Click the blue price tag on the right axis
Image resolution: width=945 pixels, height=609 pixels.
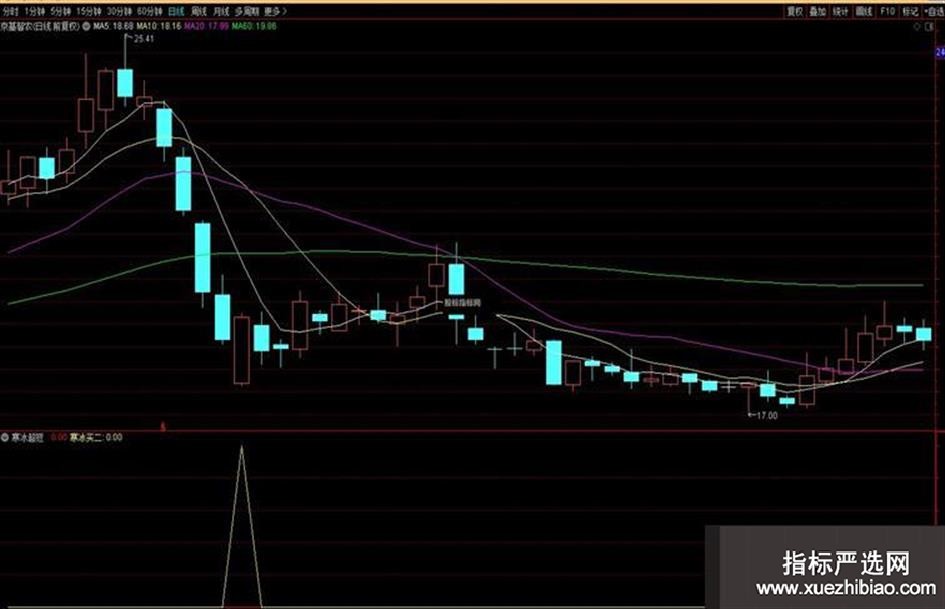tap(940, 52)
